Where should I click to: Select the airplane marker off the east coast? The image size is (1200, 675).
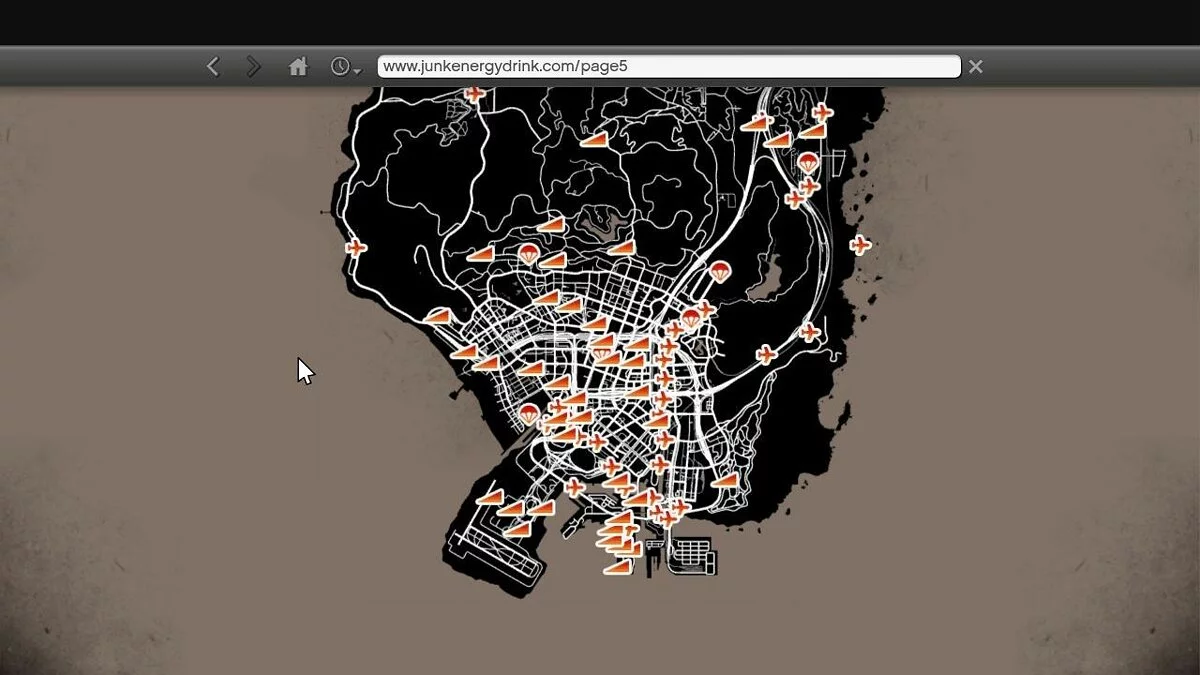tap(859, 245)
